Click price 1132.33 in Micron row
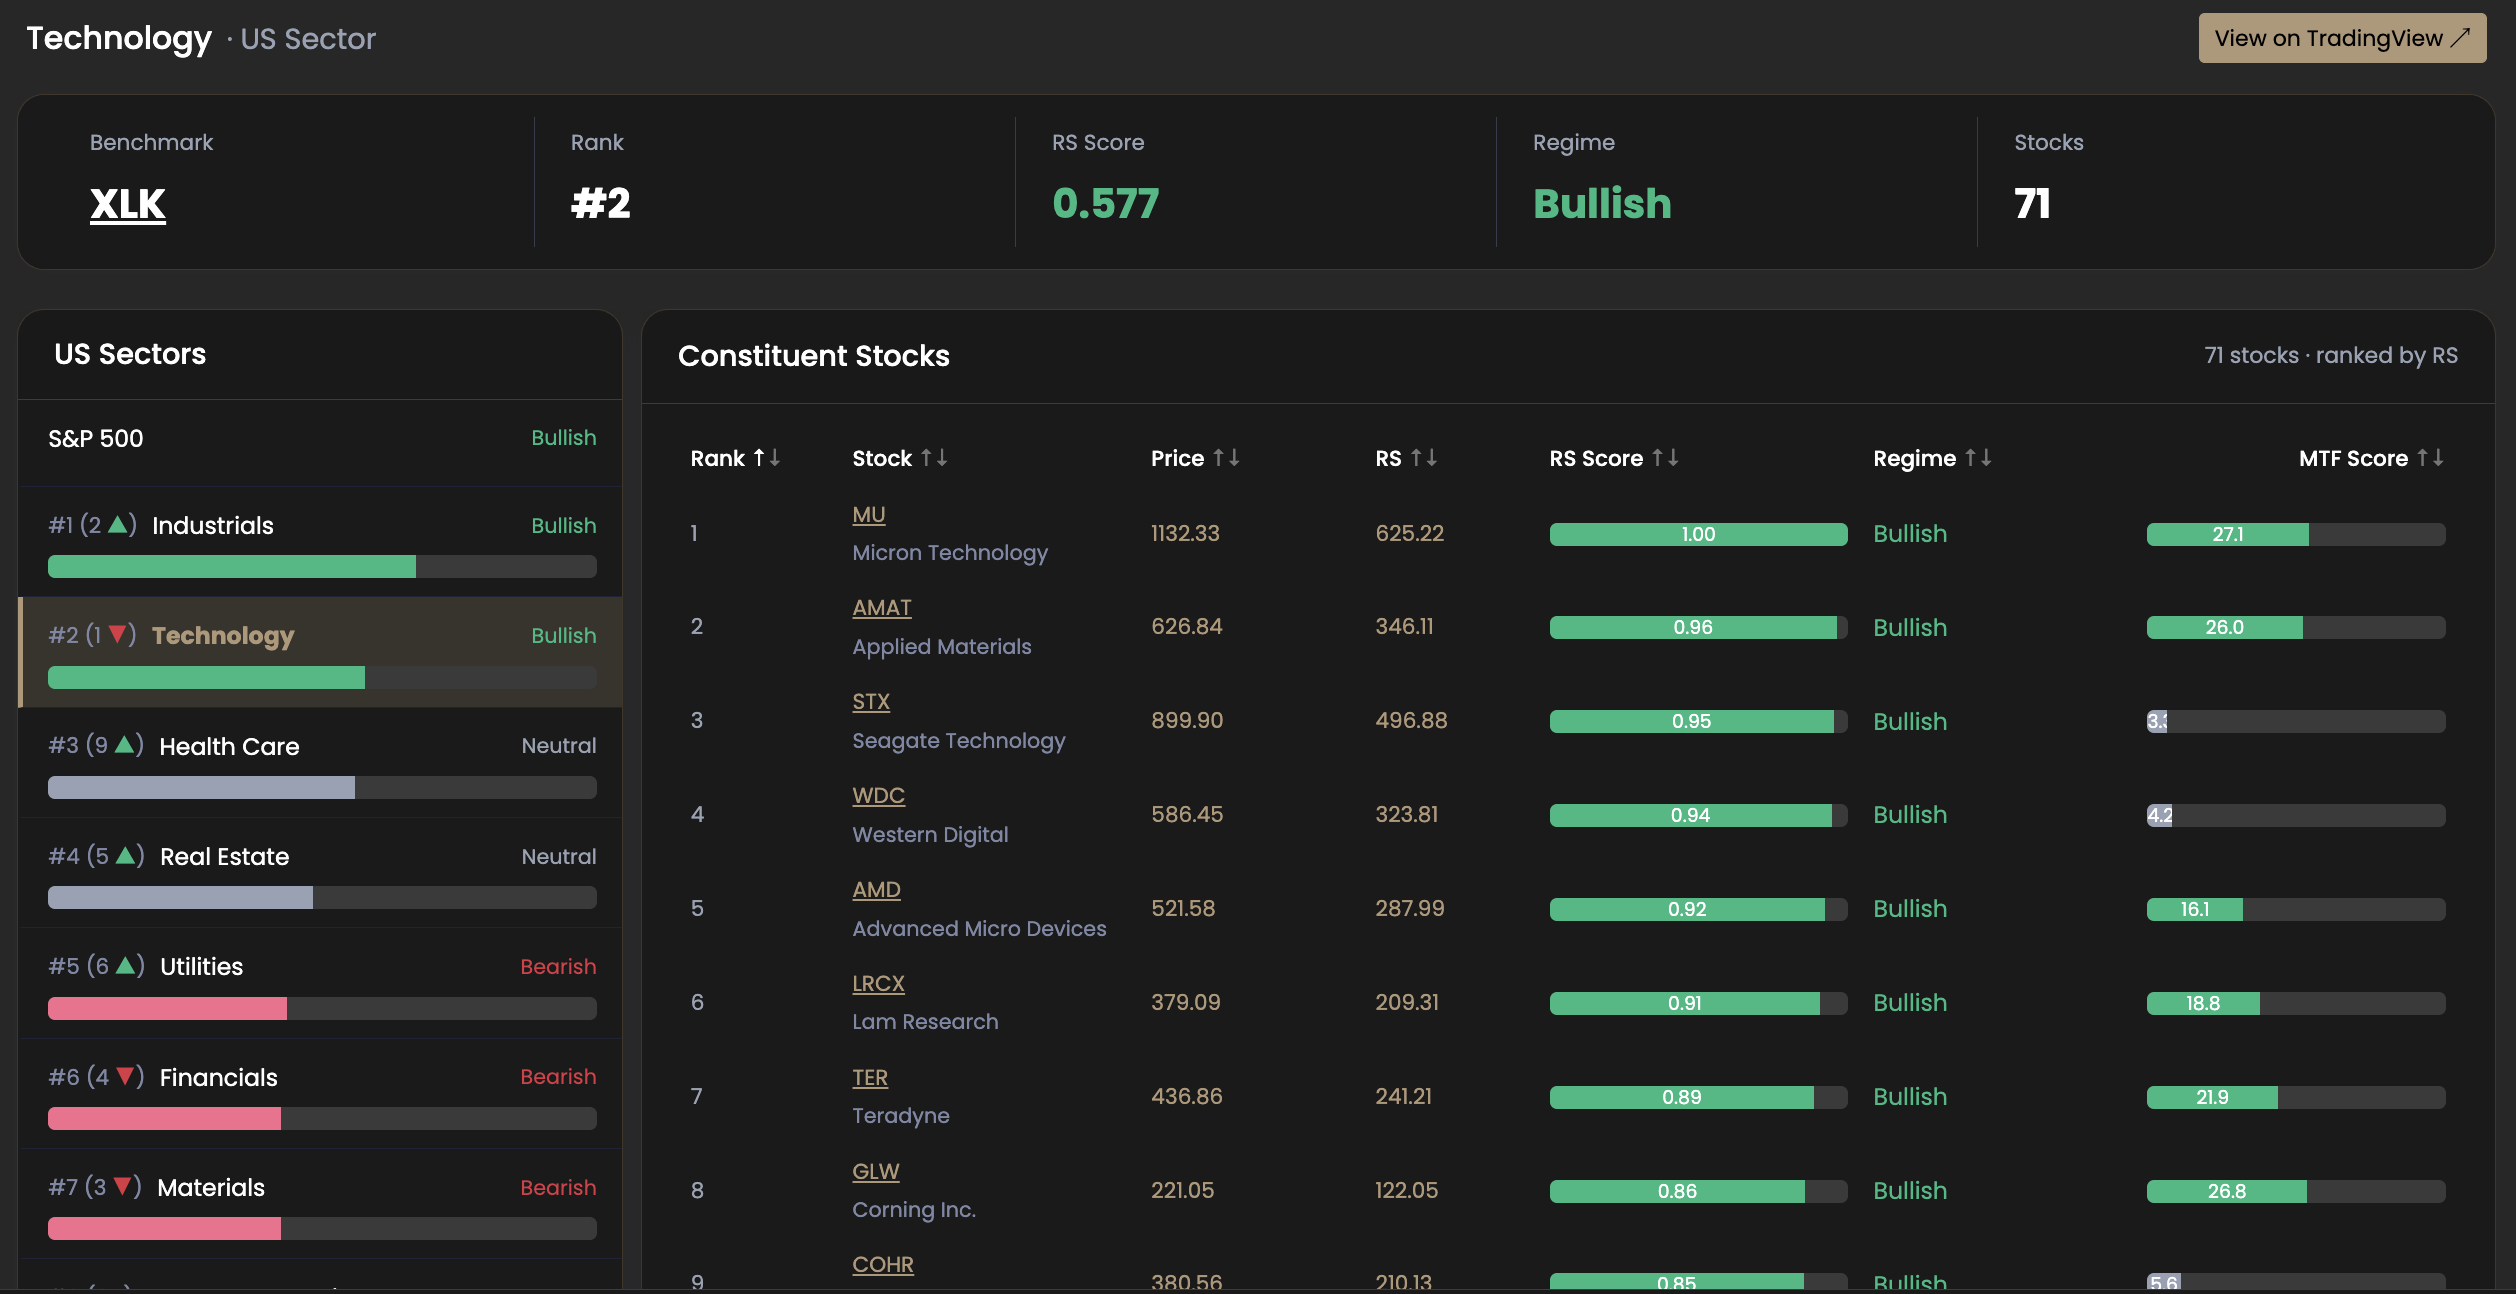Viewport: 2516px width, 1294px height. pyautogui.click(x=1185, y=533)
